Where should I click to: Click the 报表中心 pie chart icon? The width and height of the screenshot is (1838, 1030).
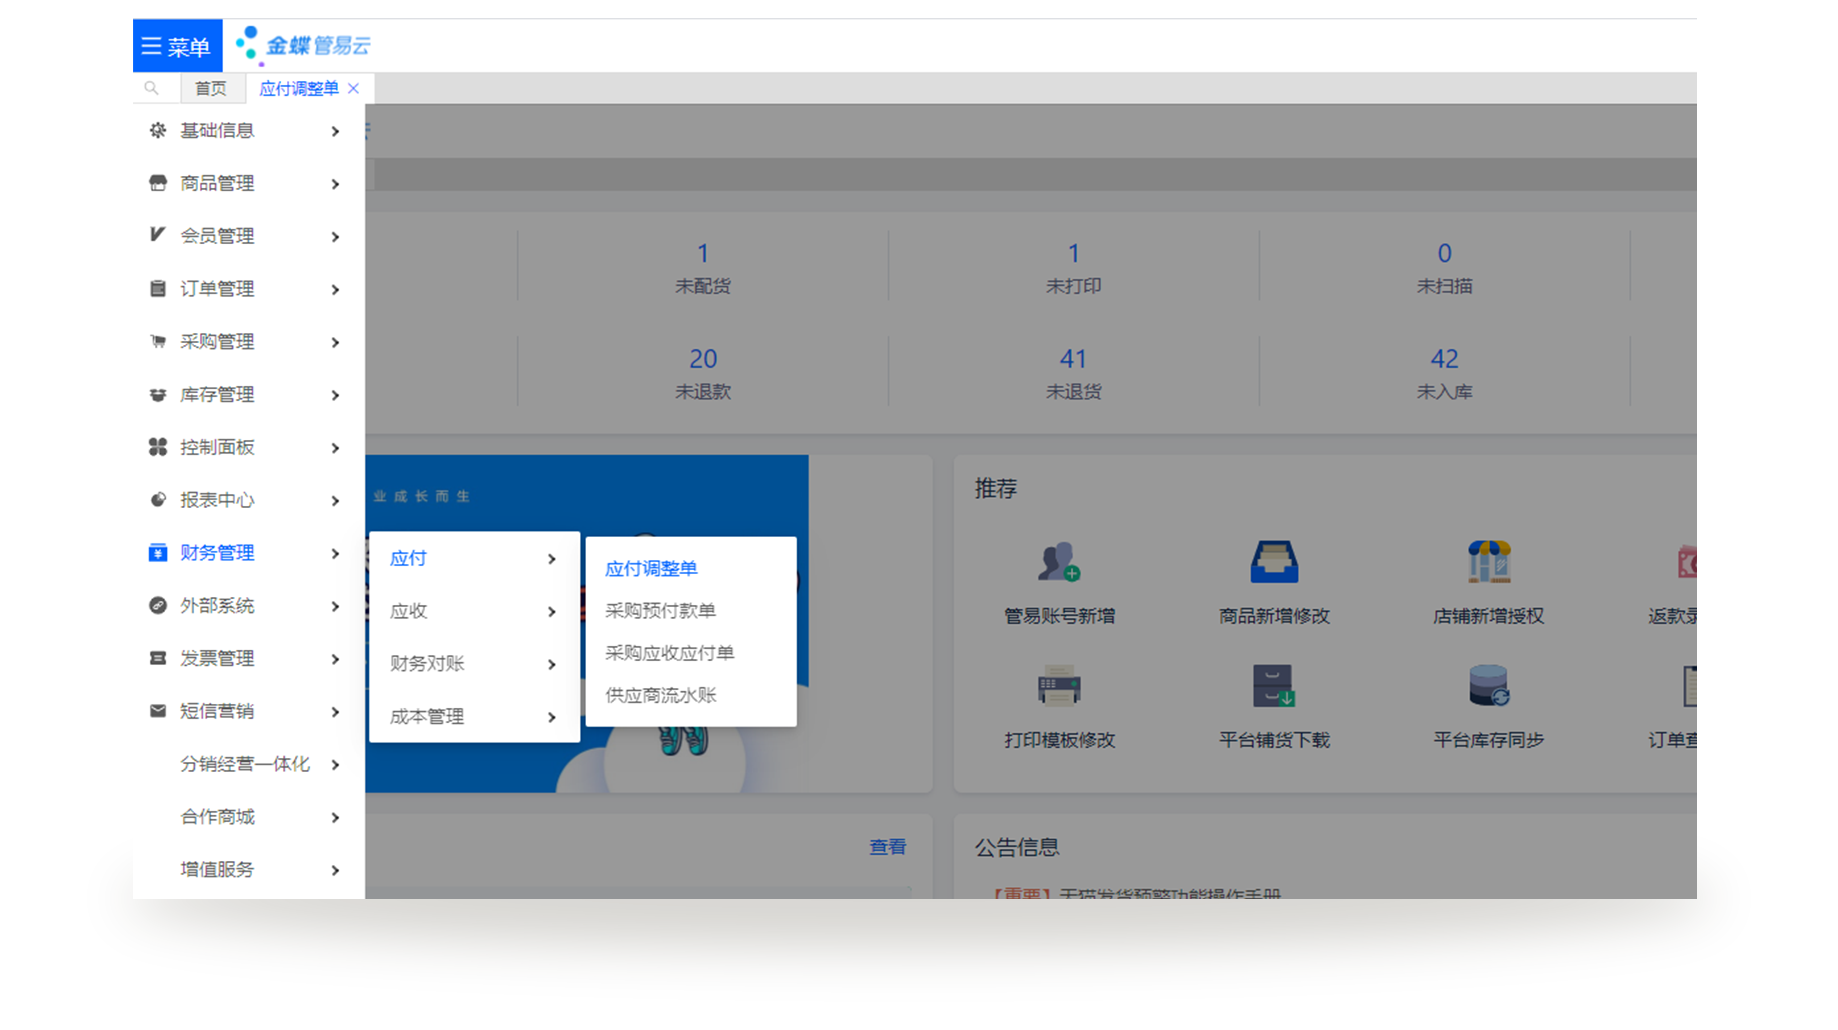click(x=157, y=499)
